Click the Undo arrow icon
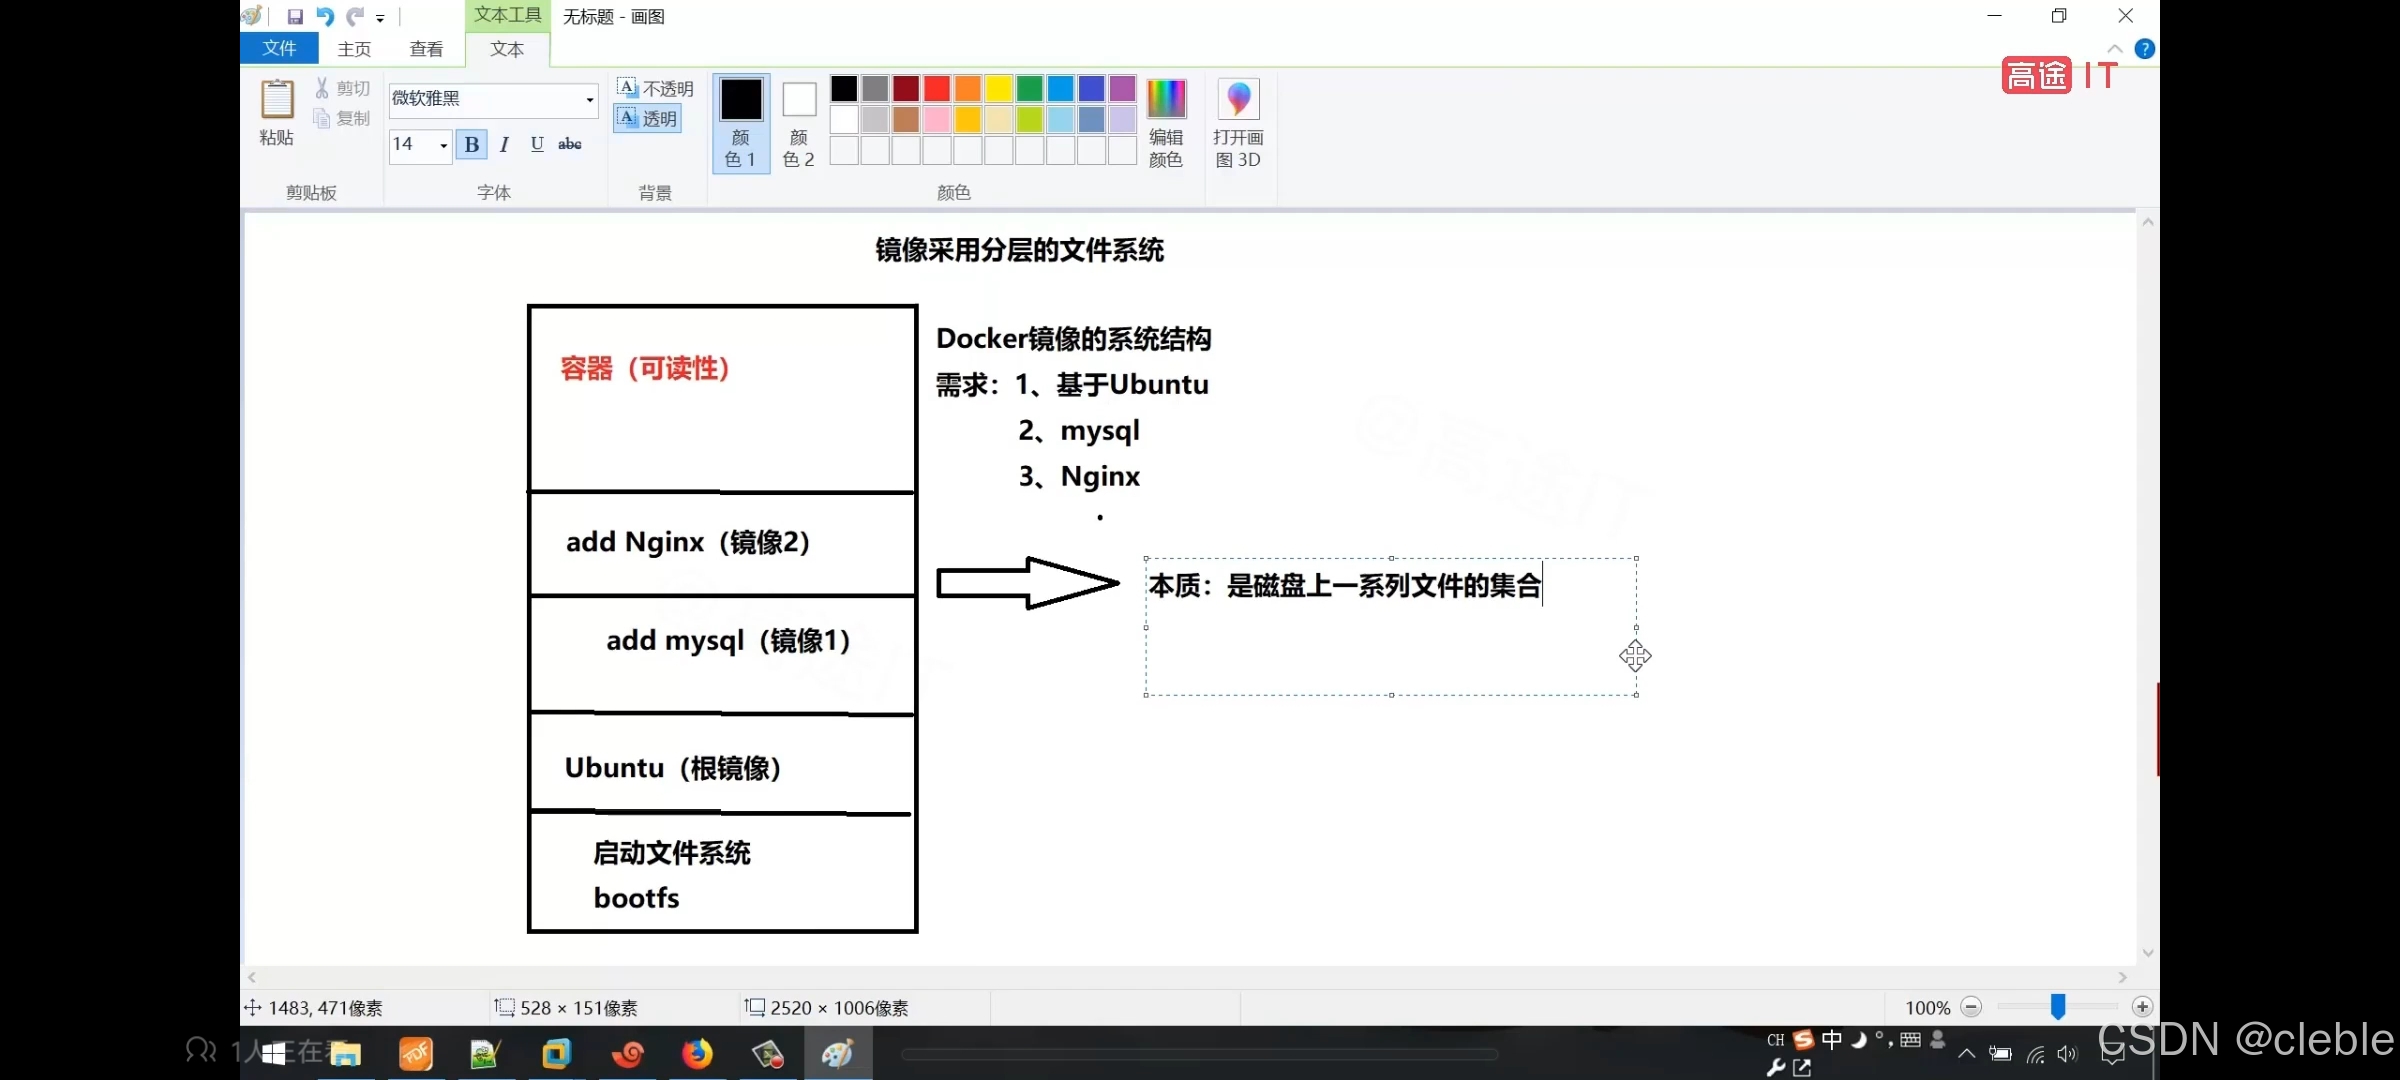This screenshot has width=2400, height=1080. pyautogui.click(x=325, y=17)
